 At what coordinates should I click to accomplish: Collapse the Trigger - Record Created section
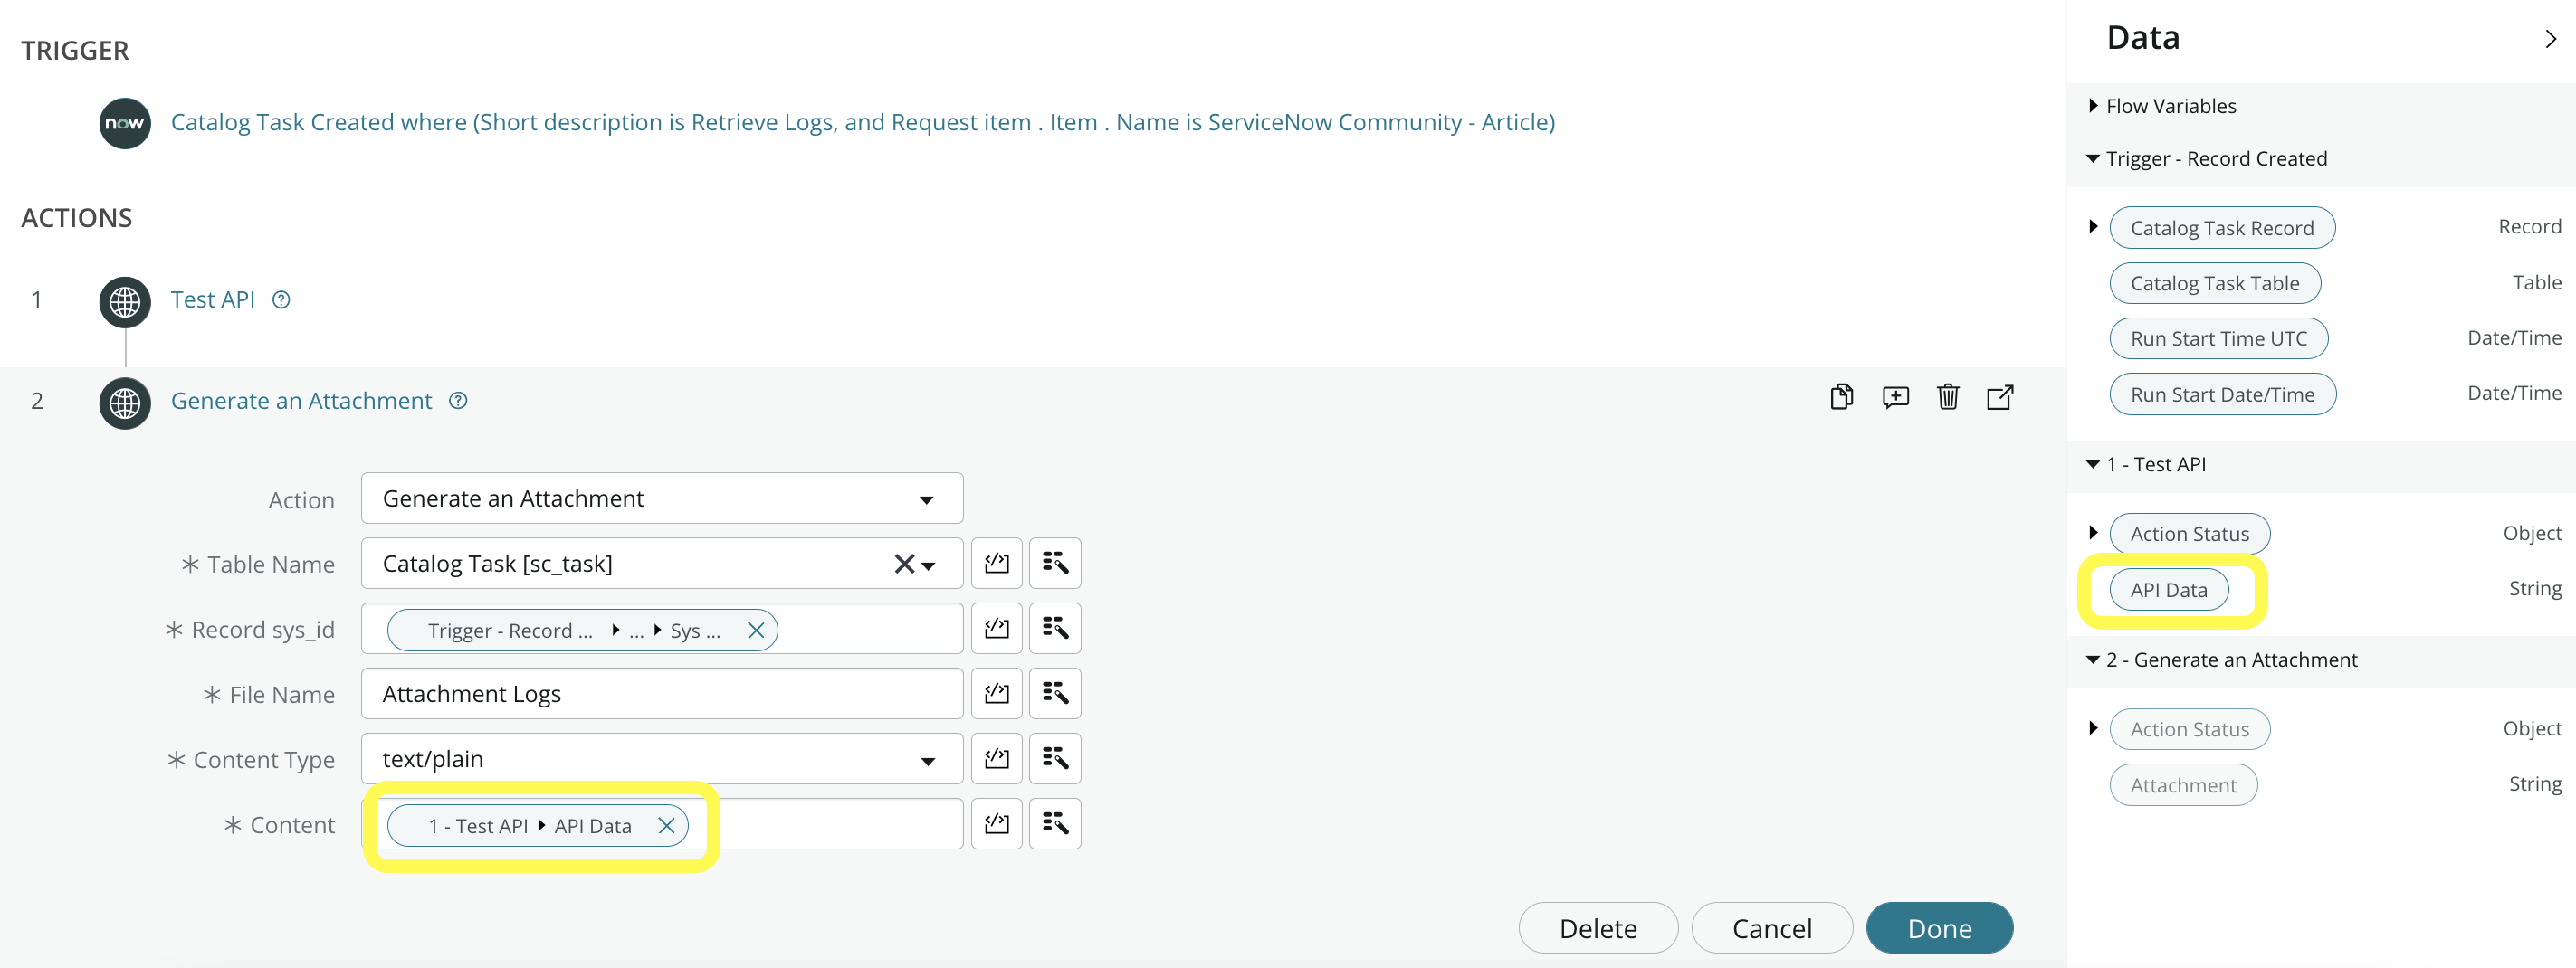point(2093,159)
